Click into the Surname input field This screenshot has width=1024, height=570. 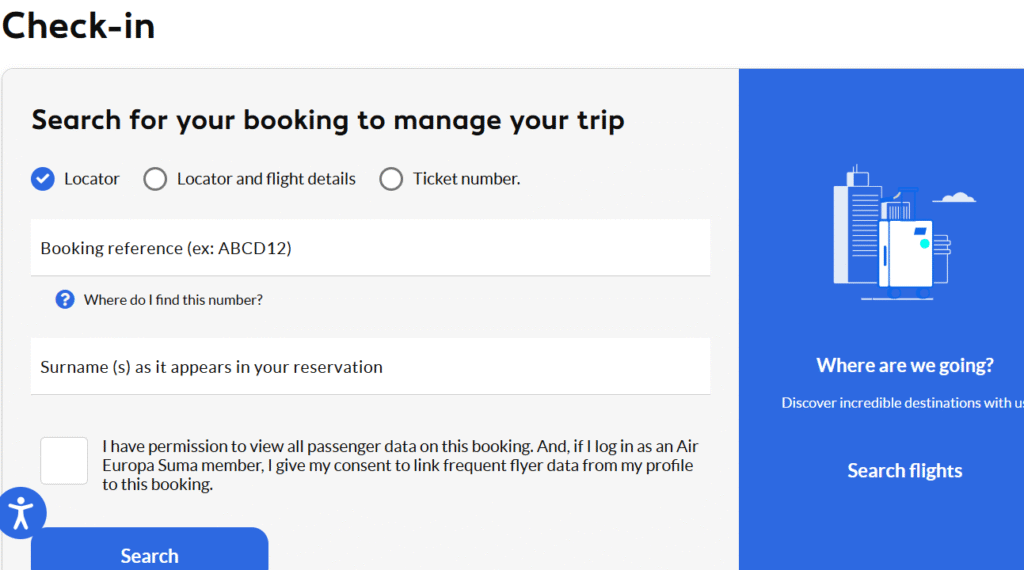370,367
